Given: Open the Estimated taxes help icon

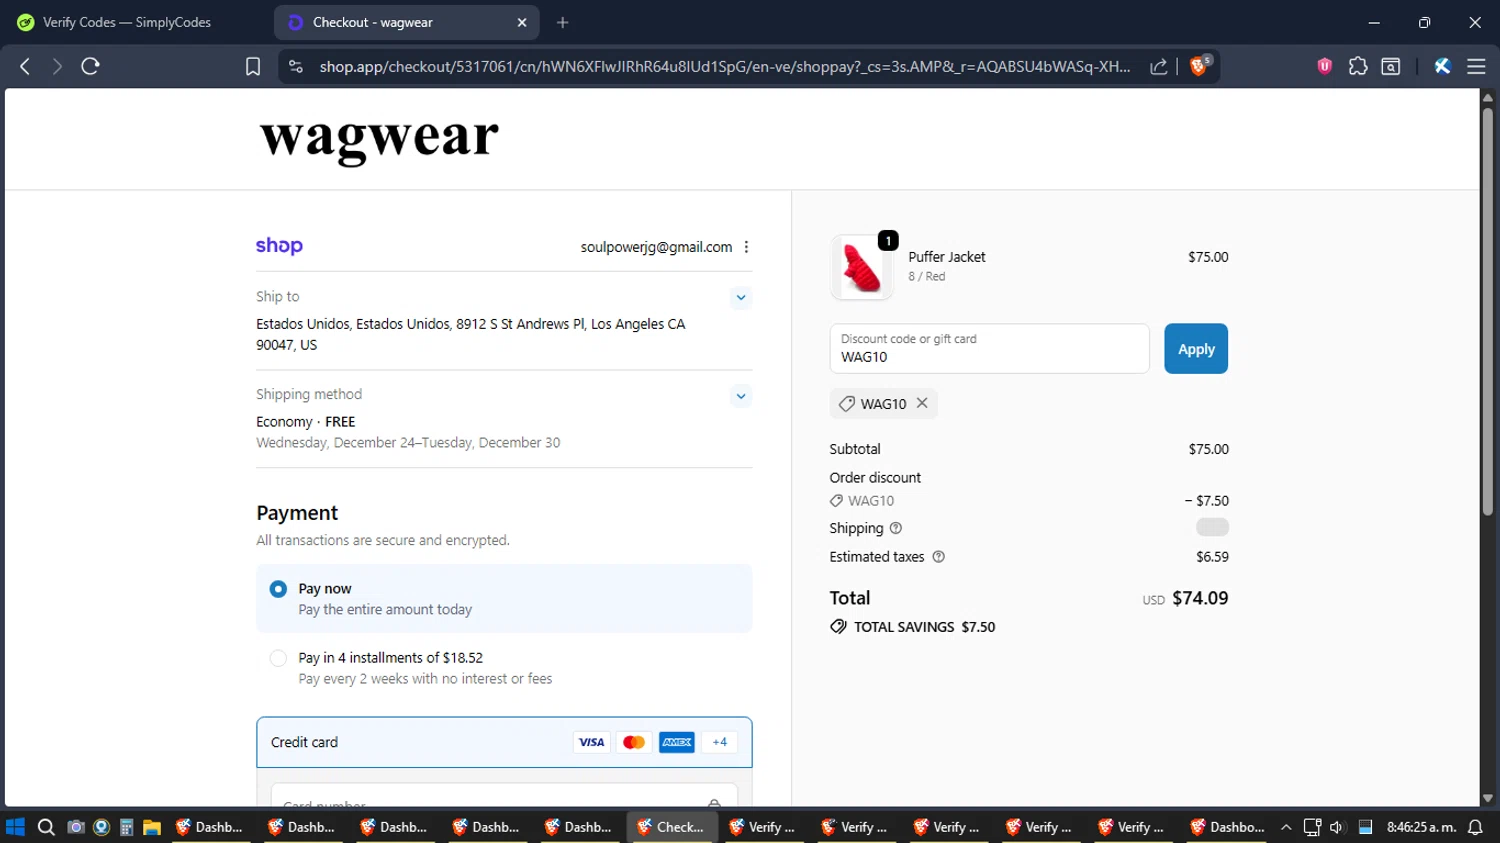Looking at the screenshot, I should click(x=938, y=557).
